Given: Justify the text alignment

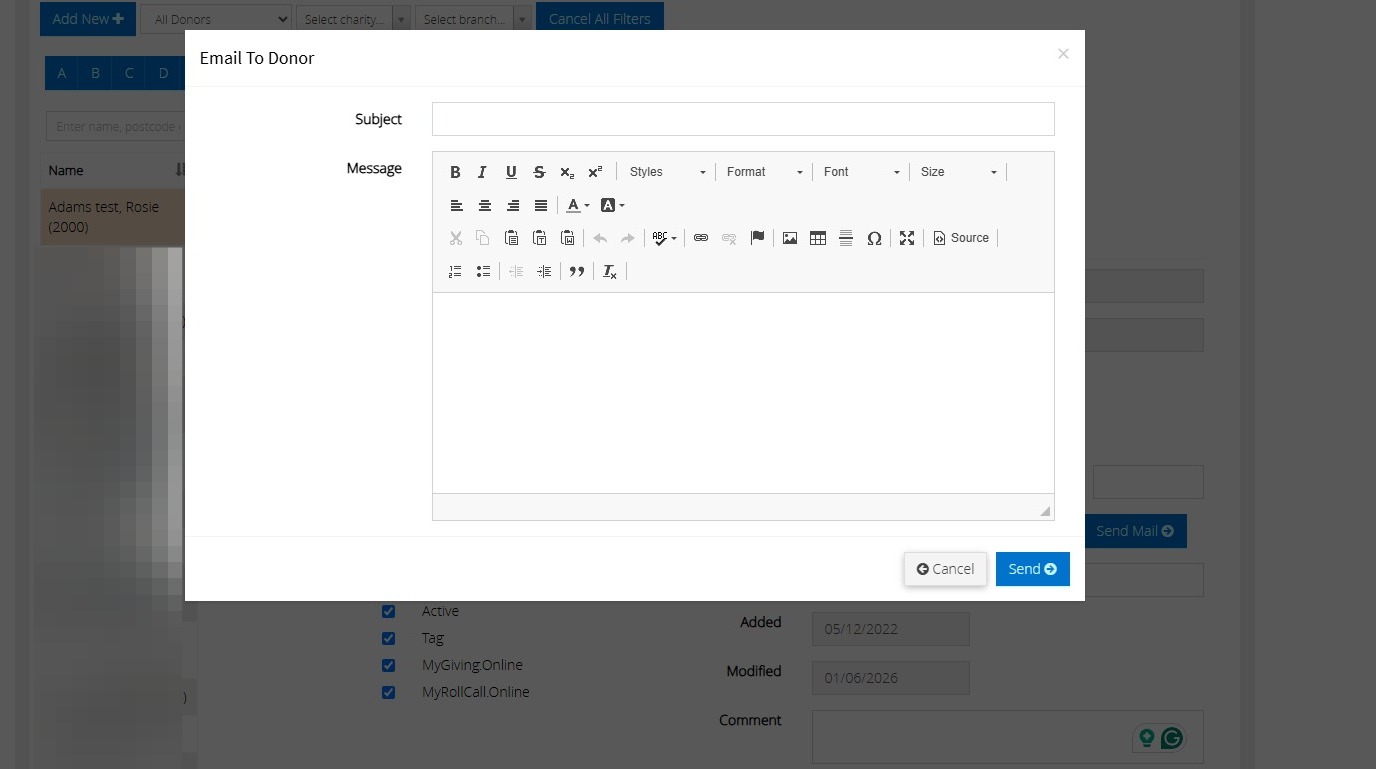Looking at the screenshot, I should 541,205.
